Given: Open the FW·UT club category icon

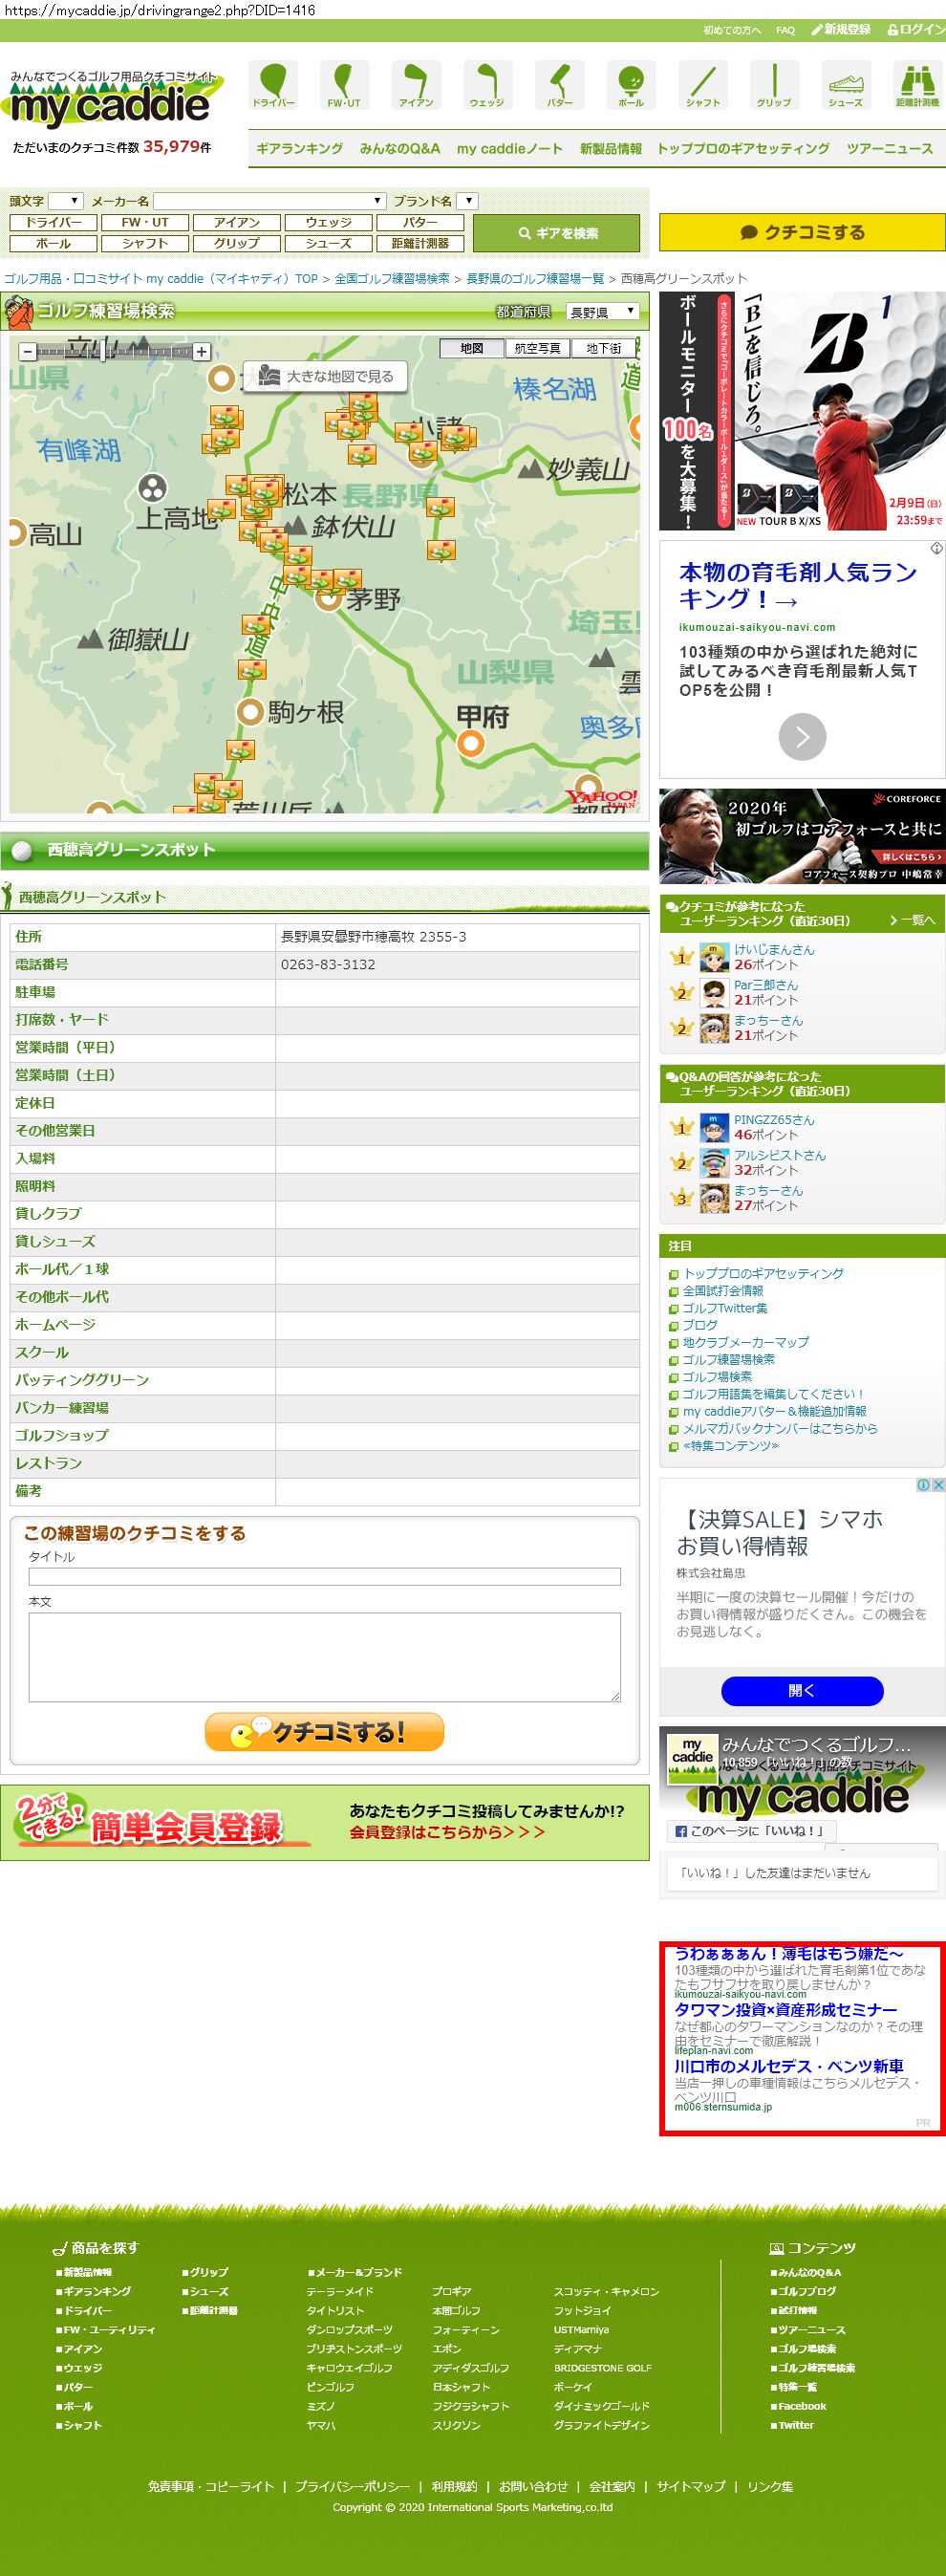Looking at the screenshot, I should [344, 84].
